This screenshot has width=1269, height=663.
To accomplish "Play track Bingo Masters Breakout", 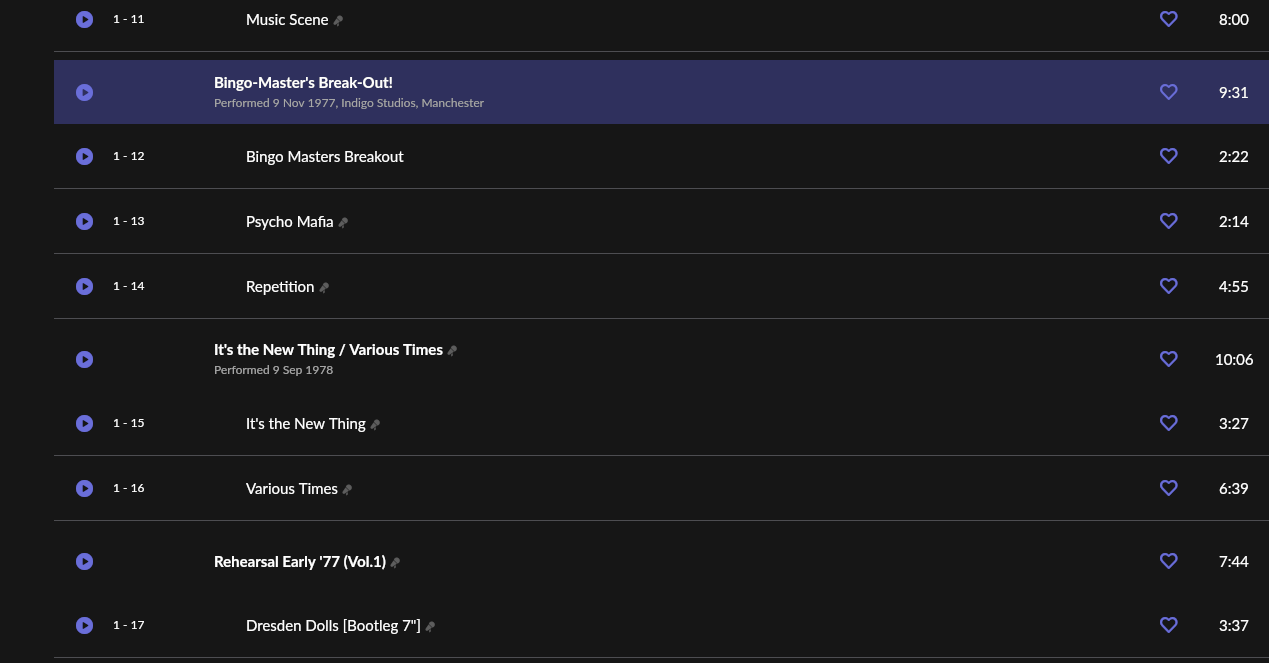I will point(85,156).
